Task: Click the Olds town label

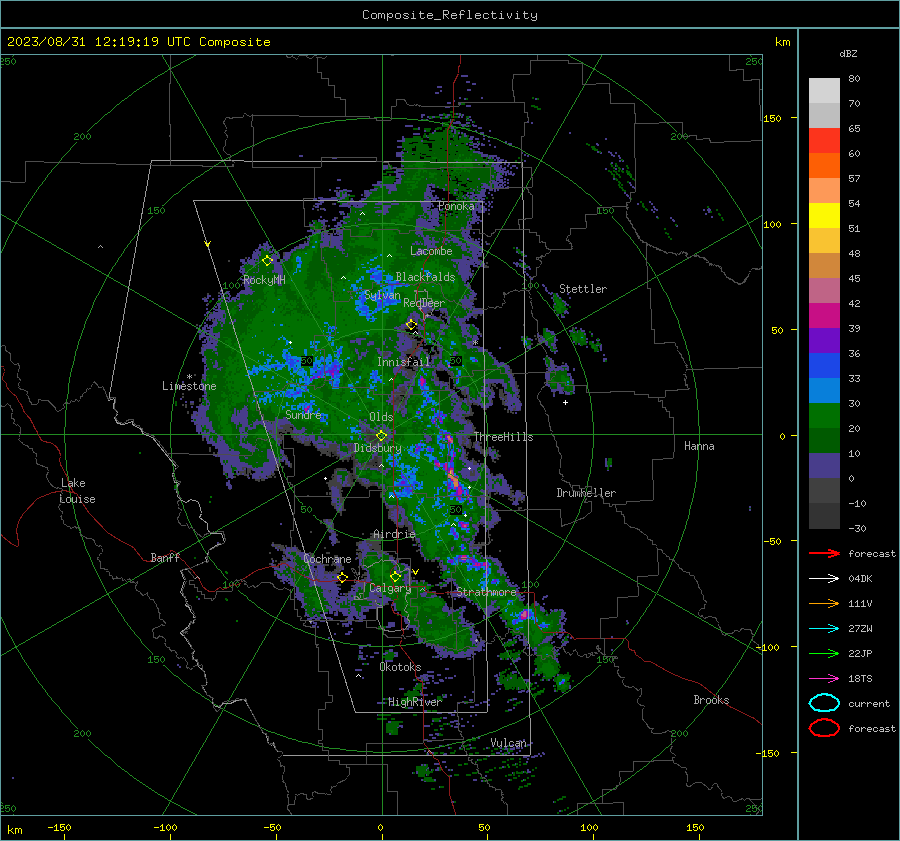Action: (x=381, y=417)
